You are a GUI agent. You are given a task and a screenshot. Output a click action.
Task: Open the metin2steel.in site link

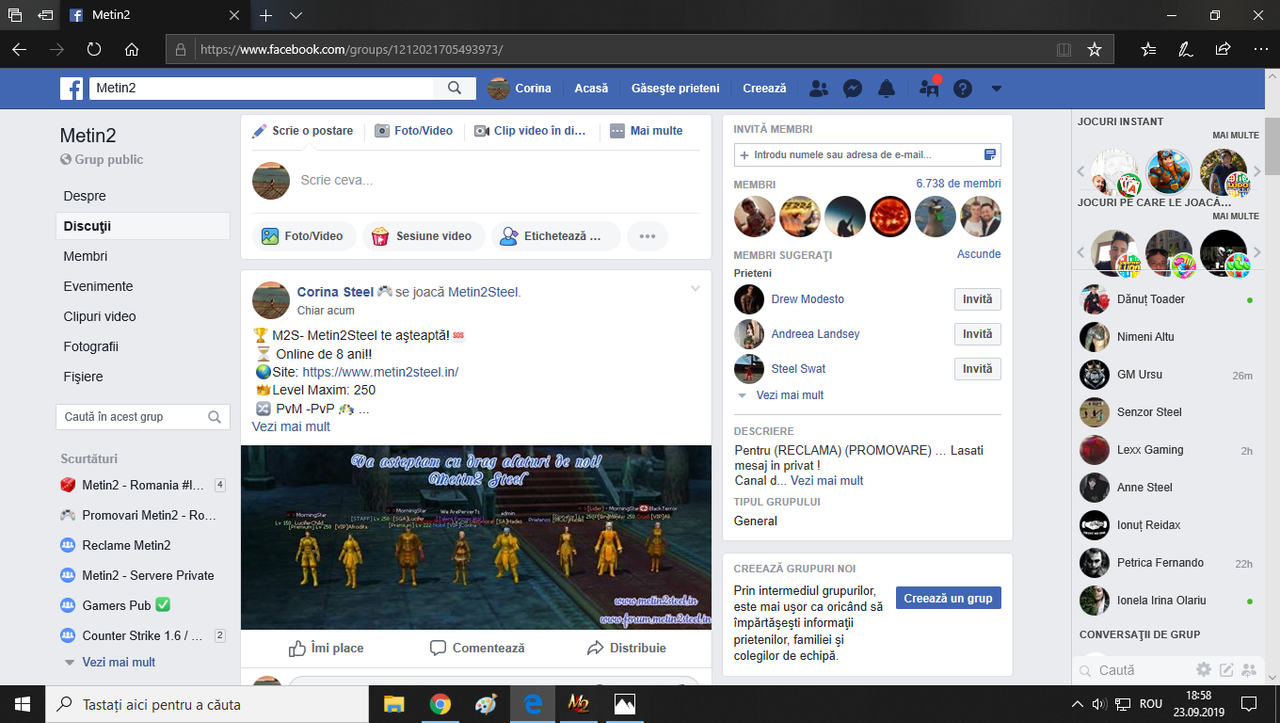click(x=380, y=372)
